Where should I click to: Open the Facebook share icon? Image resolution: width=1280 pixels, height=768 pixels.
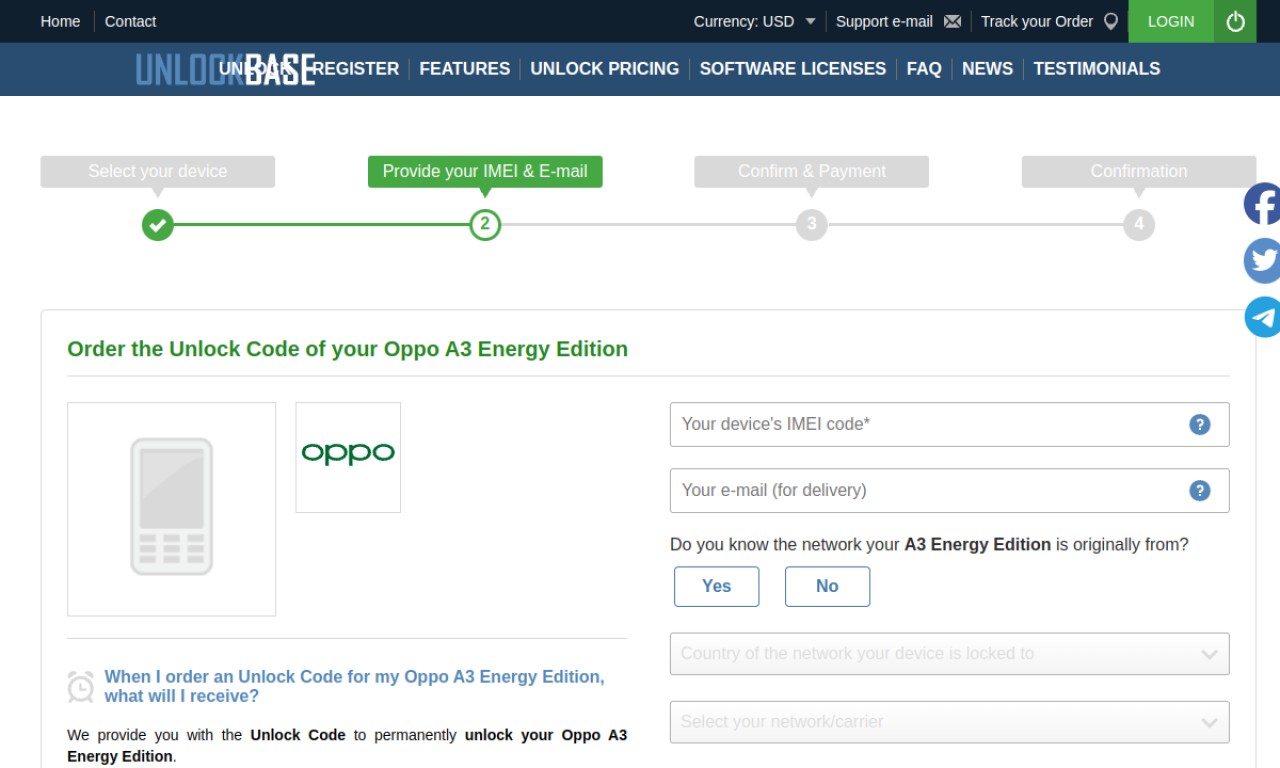1263,204
